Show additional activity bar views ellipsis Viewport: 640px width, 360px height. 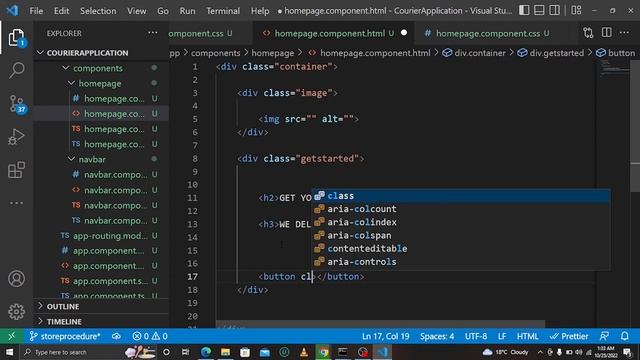click(x=16, y=203)
